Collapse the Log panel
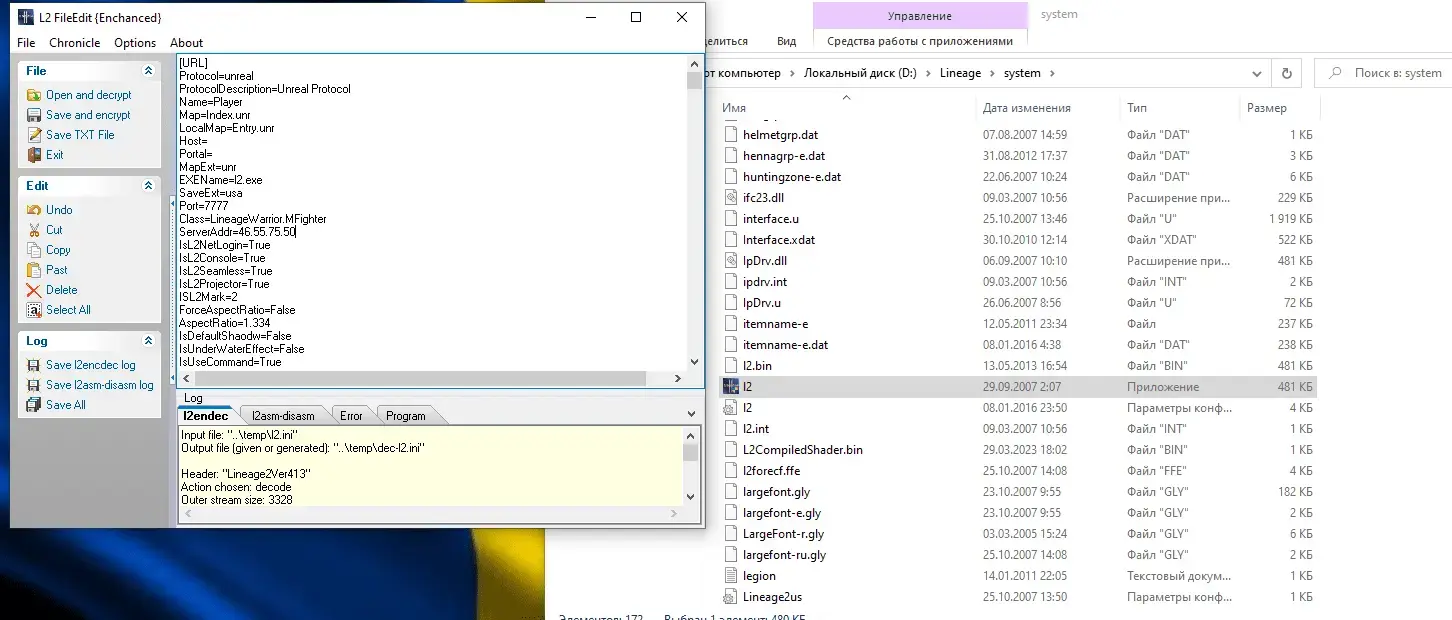The width and height of the screenshot is (1452, 620). [148, 341]
